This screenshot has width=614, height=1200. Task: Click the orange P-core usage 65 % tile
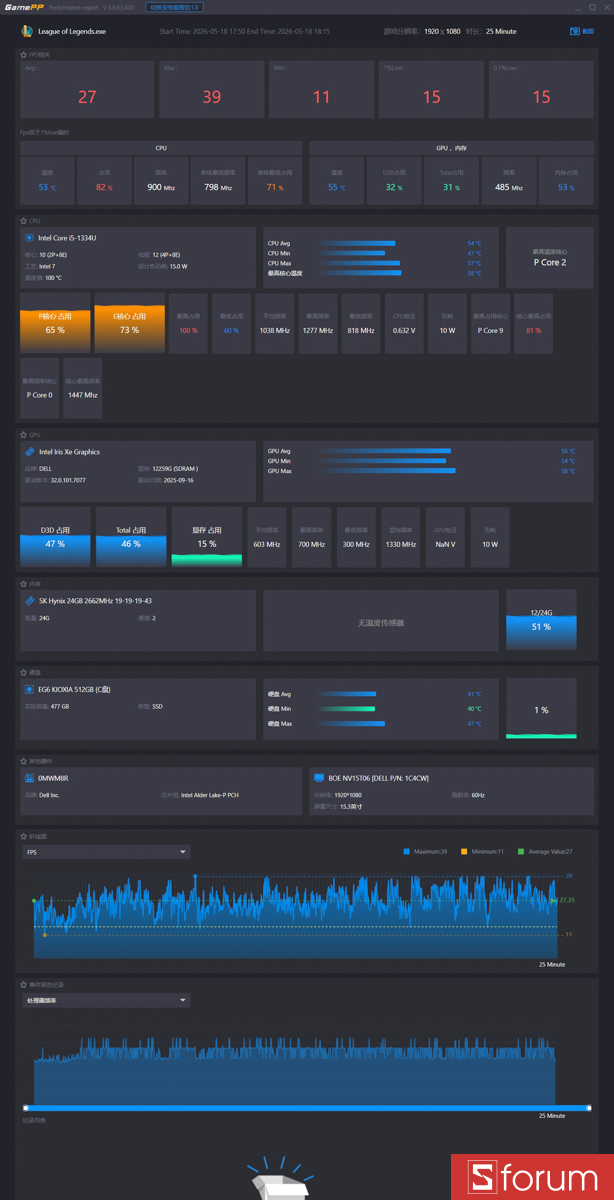pos(55,323)
